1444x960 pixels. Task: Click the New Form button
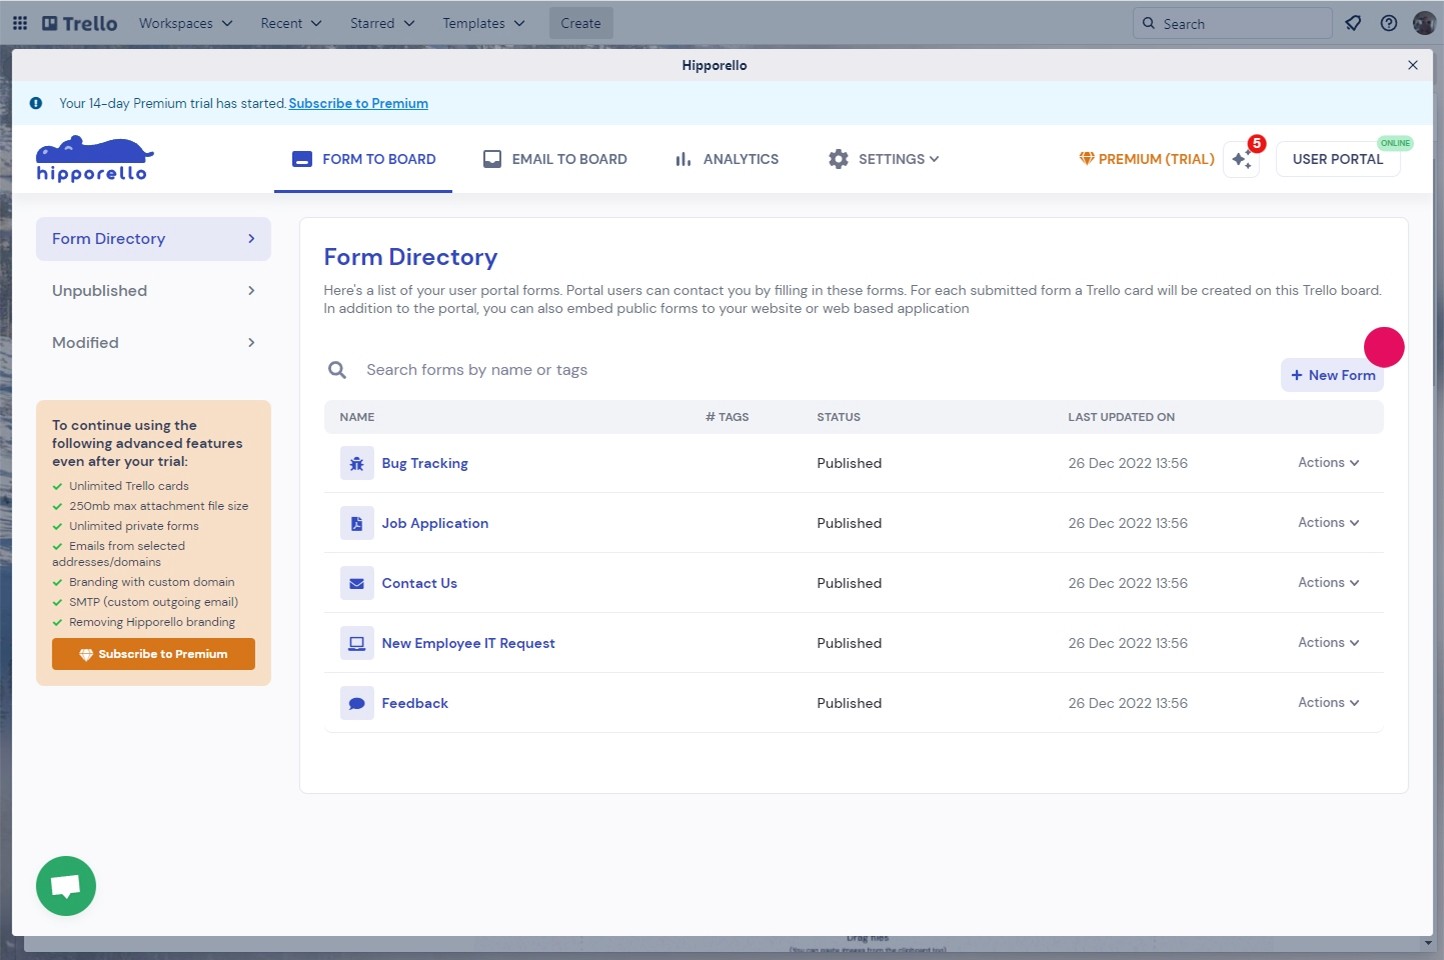tap(1332, 375)
